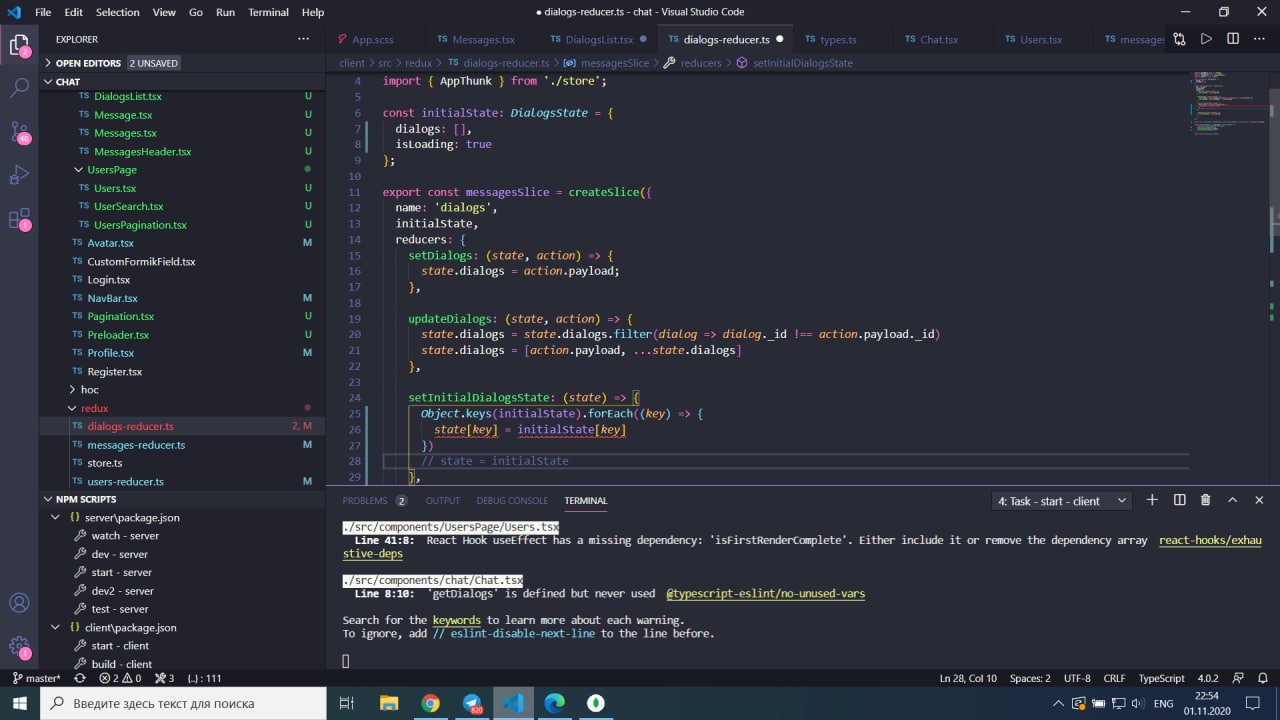The height and width of the screenshot is (720, 1280).
Task: Kill the terminal with trash icon
Action: pyautogui.click(x=1205, y=500)
